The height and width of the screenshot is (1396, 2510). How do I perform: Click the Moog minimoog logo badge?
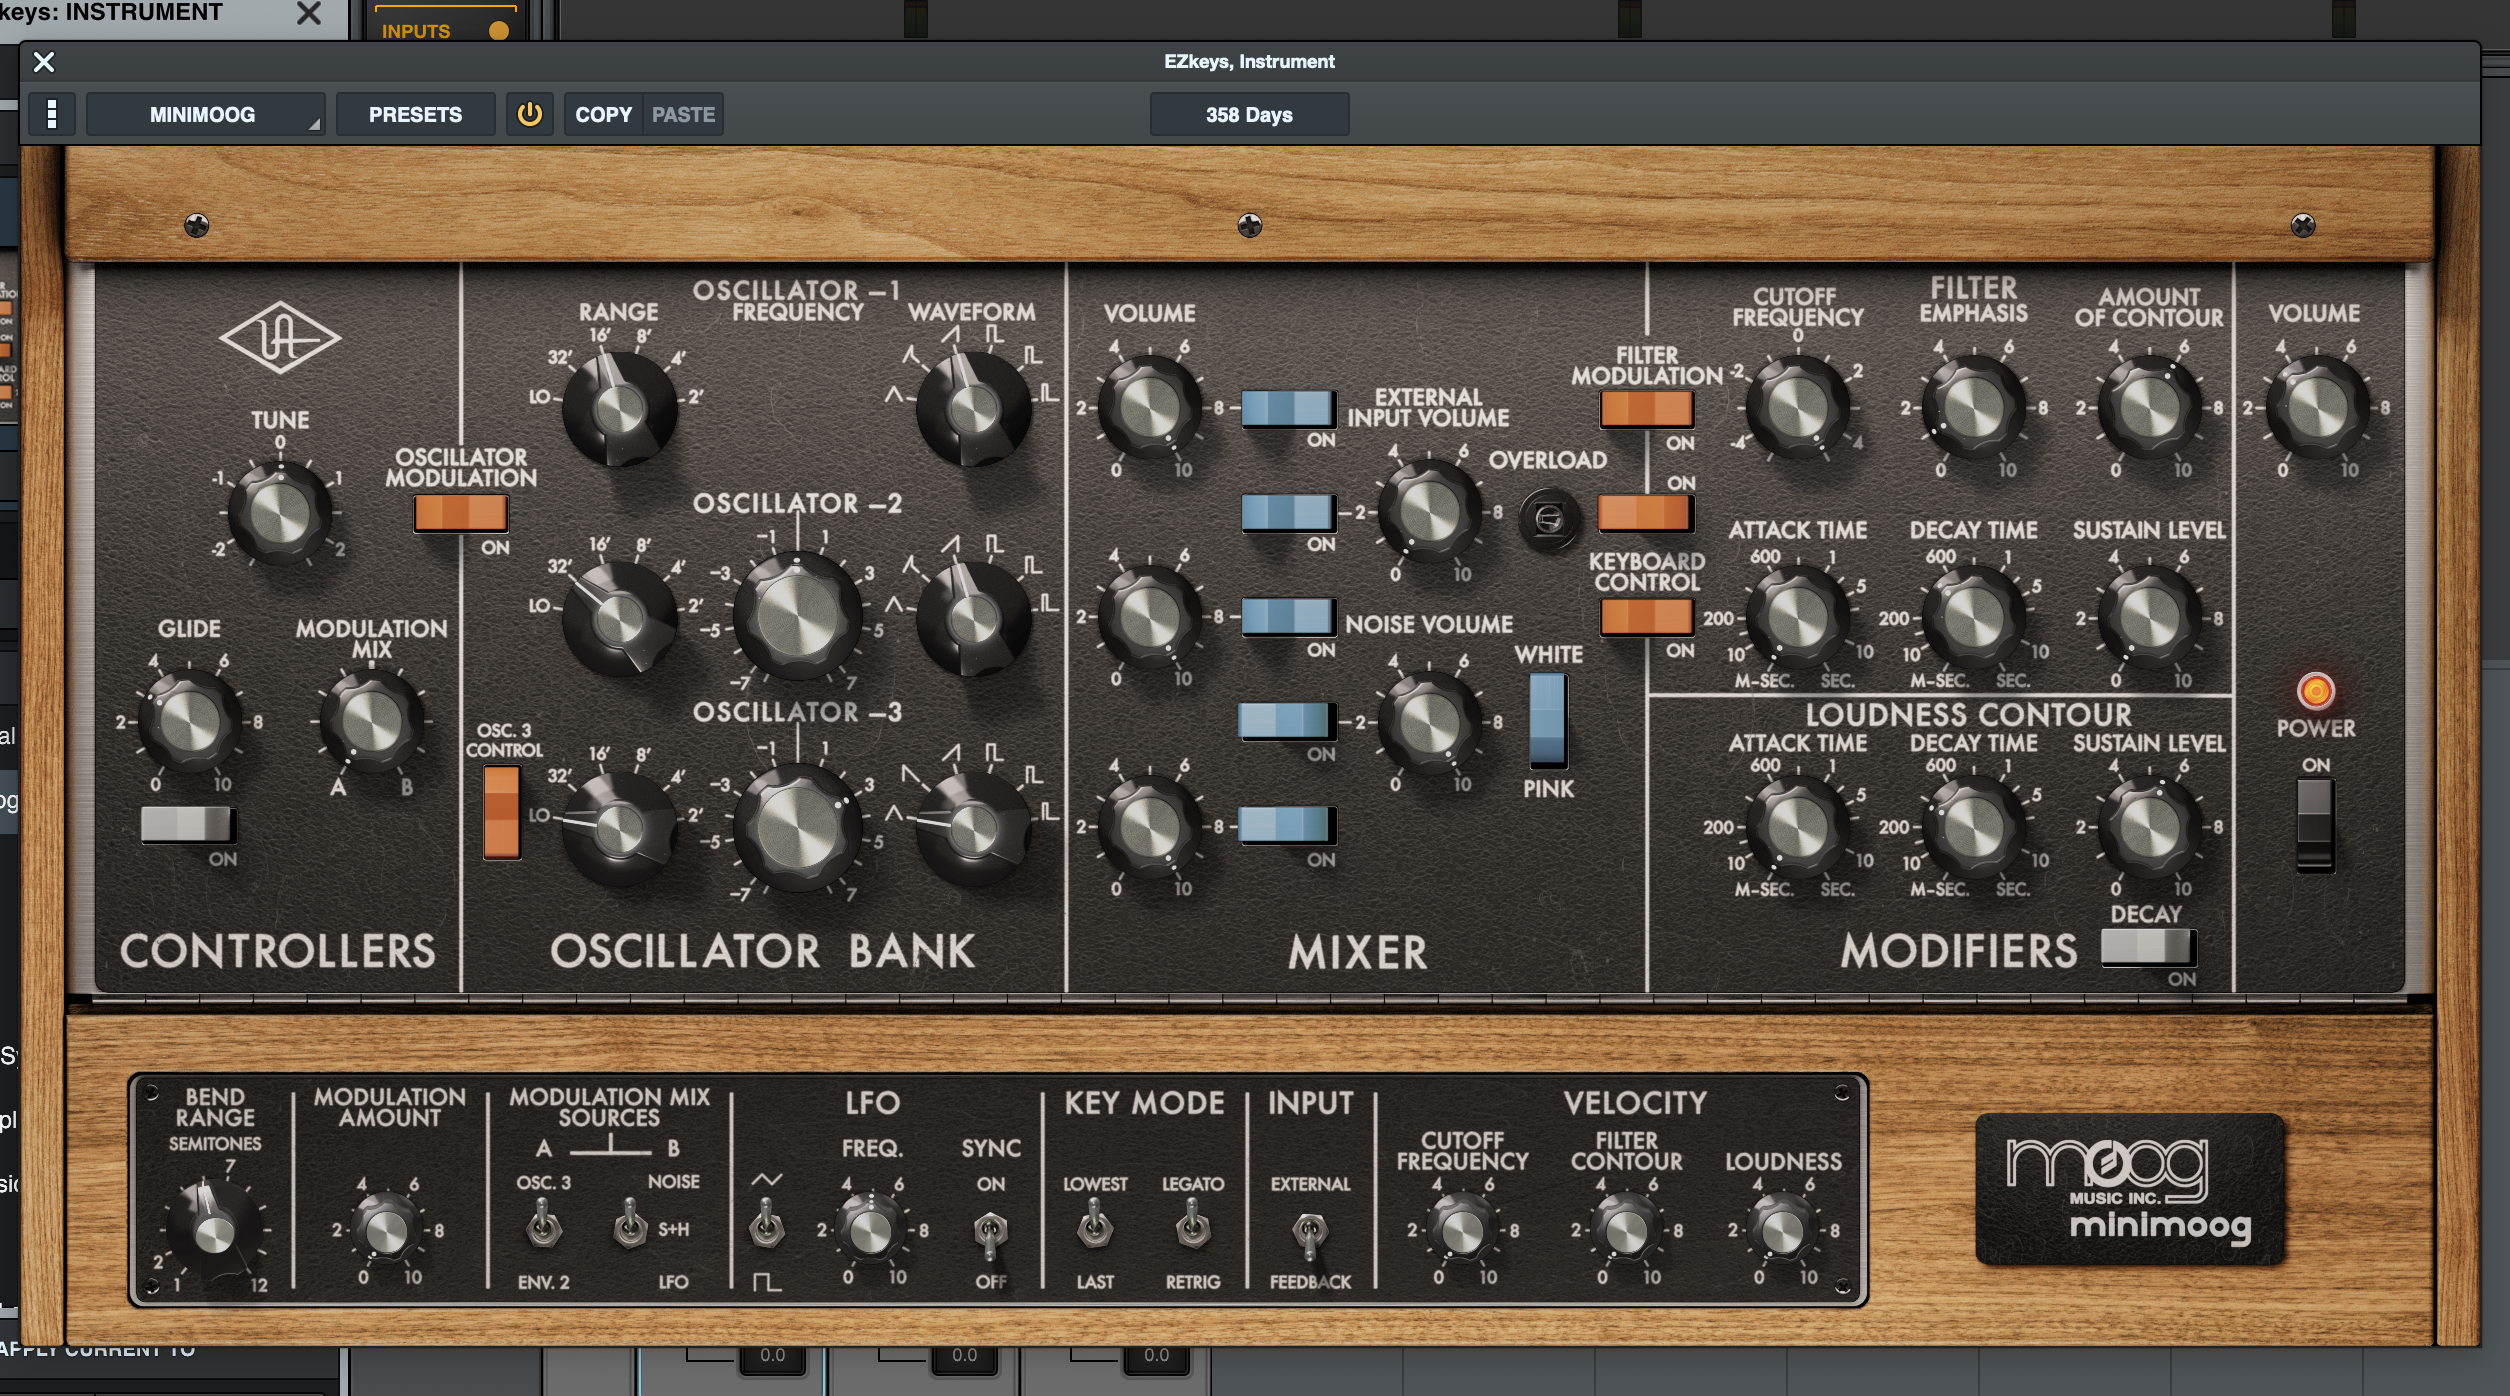(2130, 1189)
